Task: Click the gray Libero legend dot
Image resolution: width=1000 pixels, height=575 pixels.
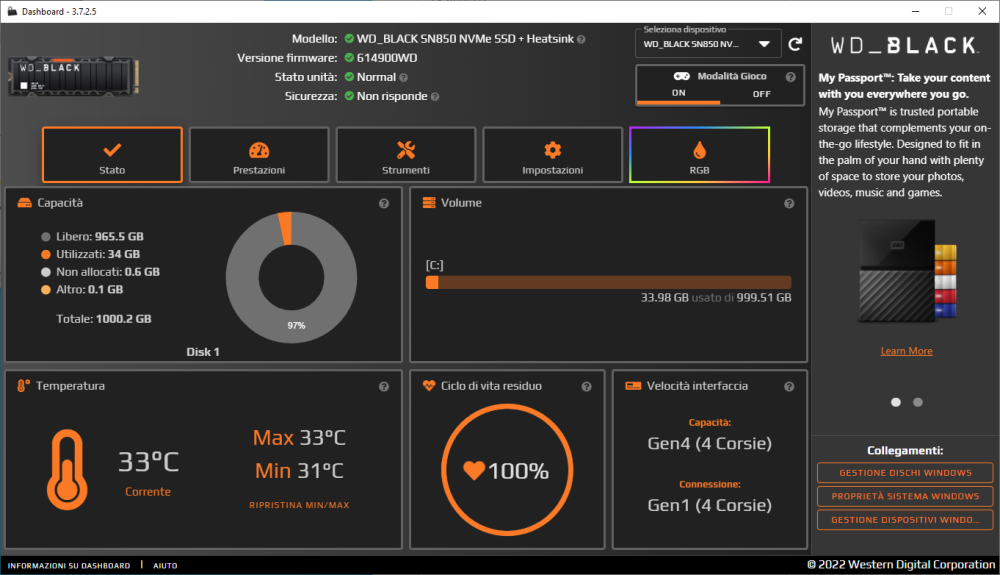Action: pos(45,237)
